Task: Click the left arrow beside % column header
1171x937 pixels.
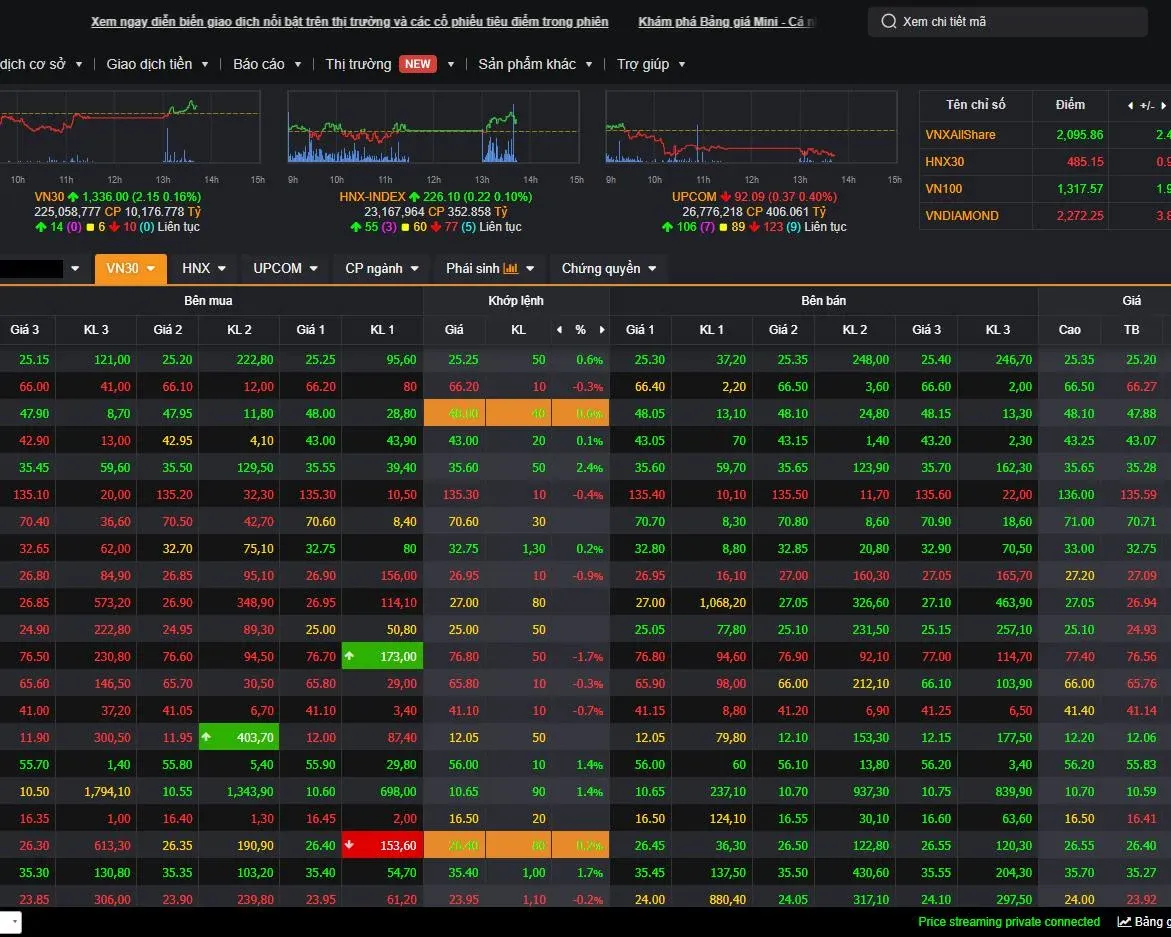Action: (559, 330)
